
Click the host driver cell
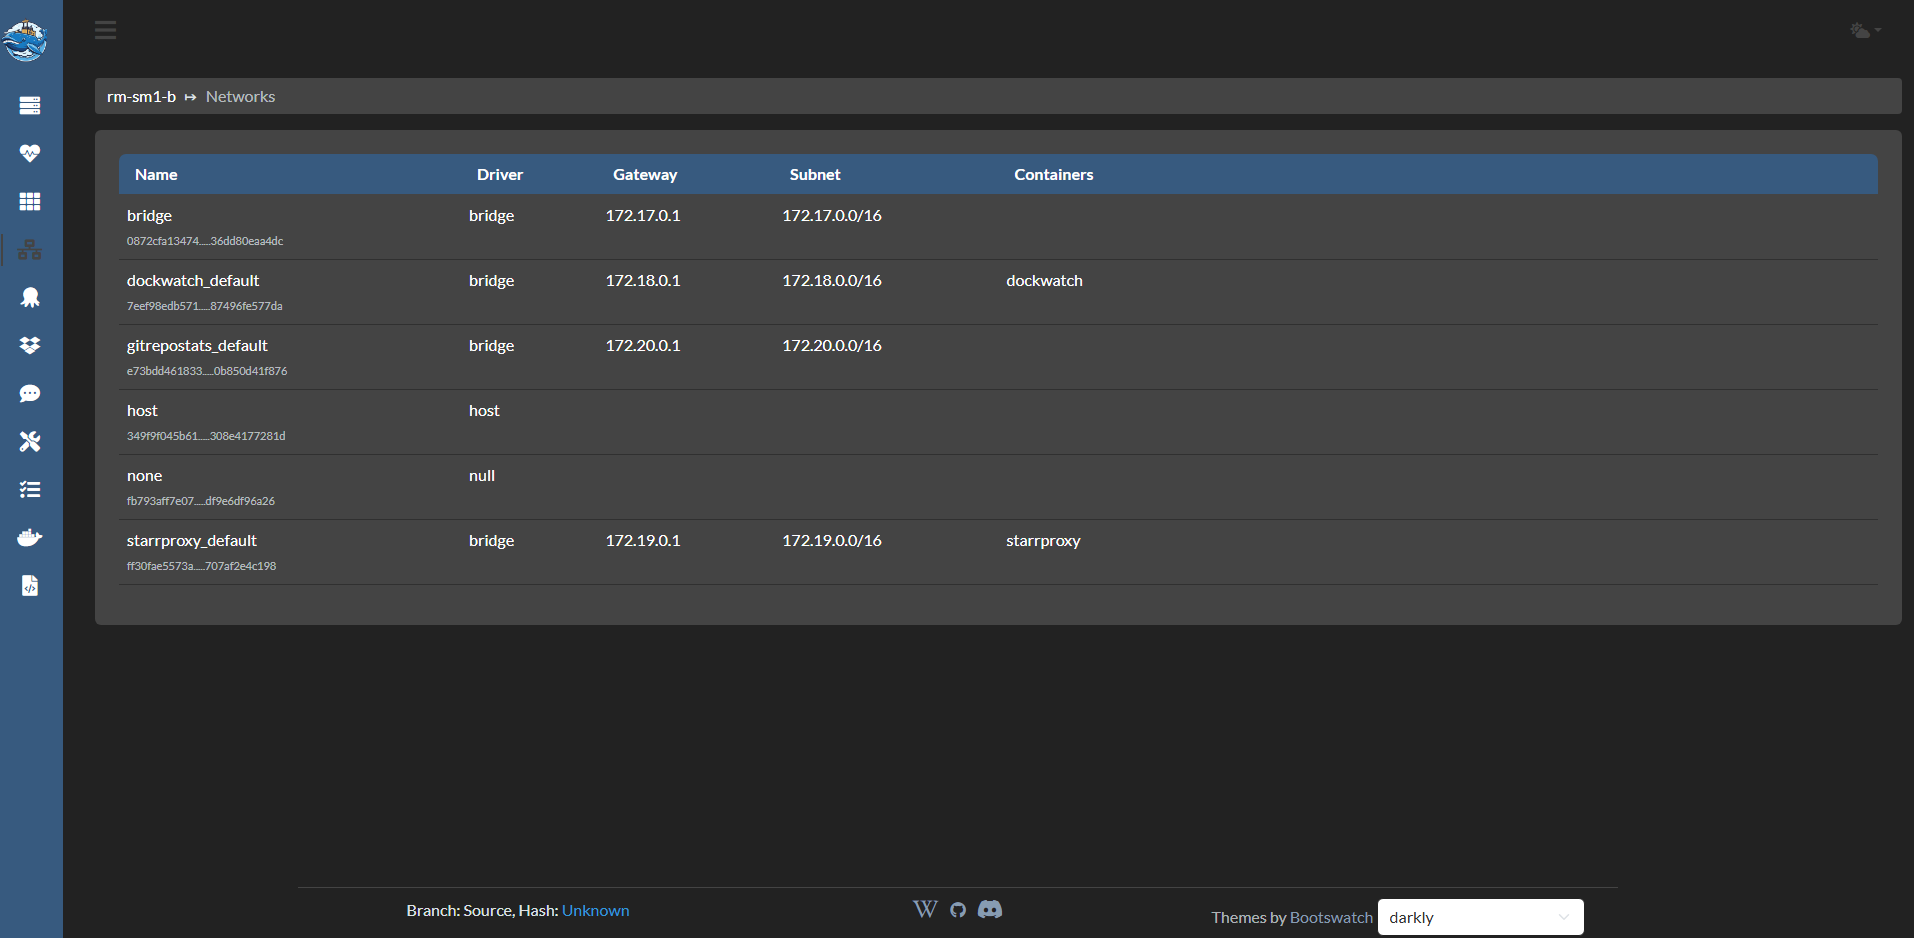484,410
